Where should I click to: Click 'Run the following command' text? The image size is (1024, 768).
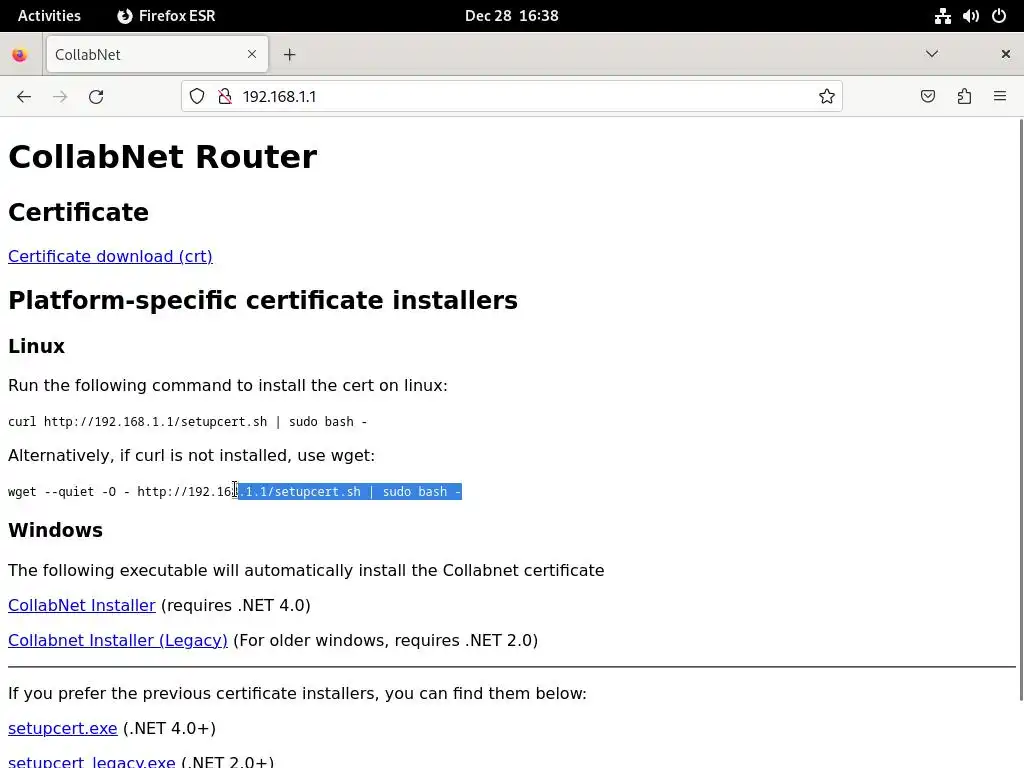click(228, 385)
